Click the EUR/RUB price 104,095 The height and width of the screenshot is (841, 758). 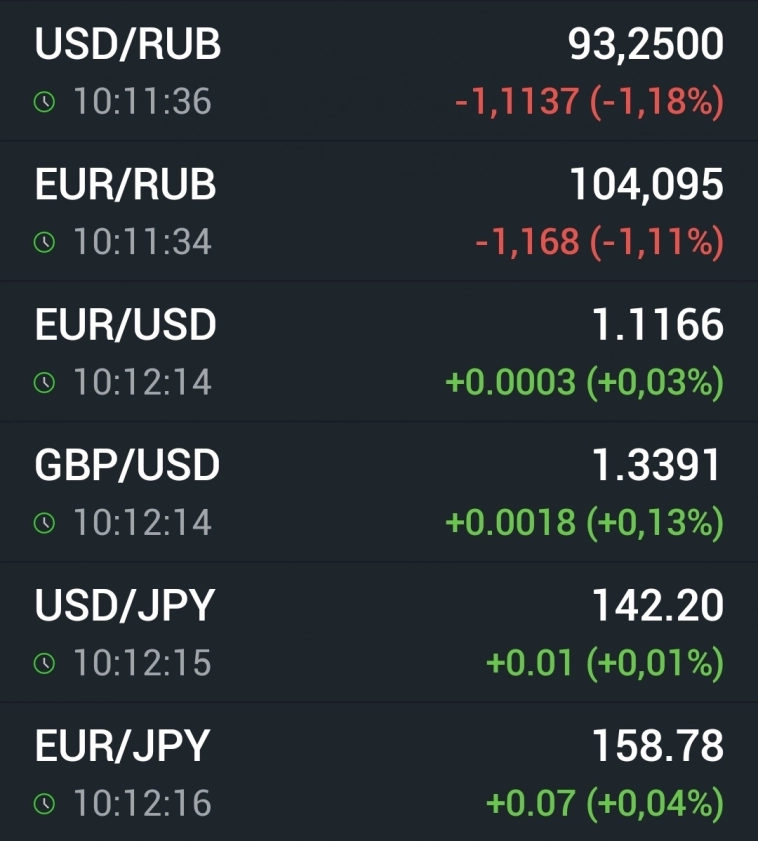(x=646, y=185)
